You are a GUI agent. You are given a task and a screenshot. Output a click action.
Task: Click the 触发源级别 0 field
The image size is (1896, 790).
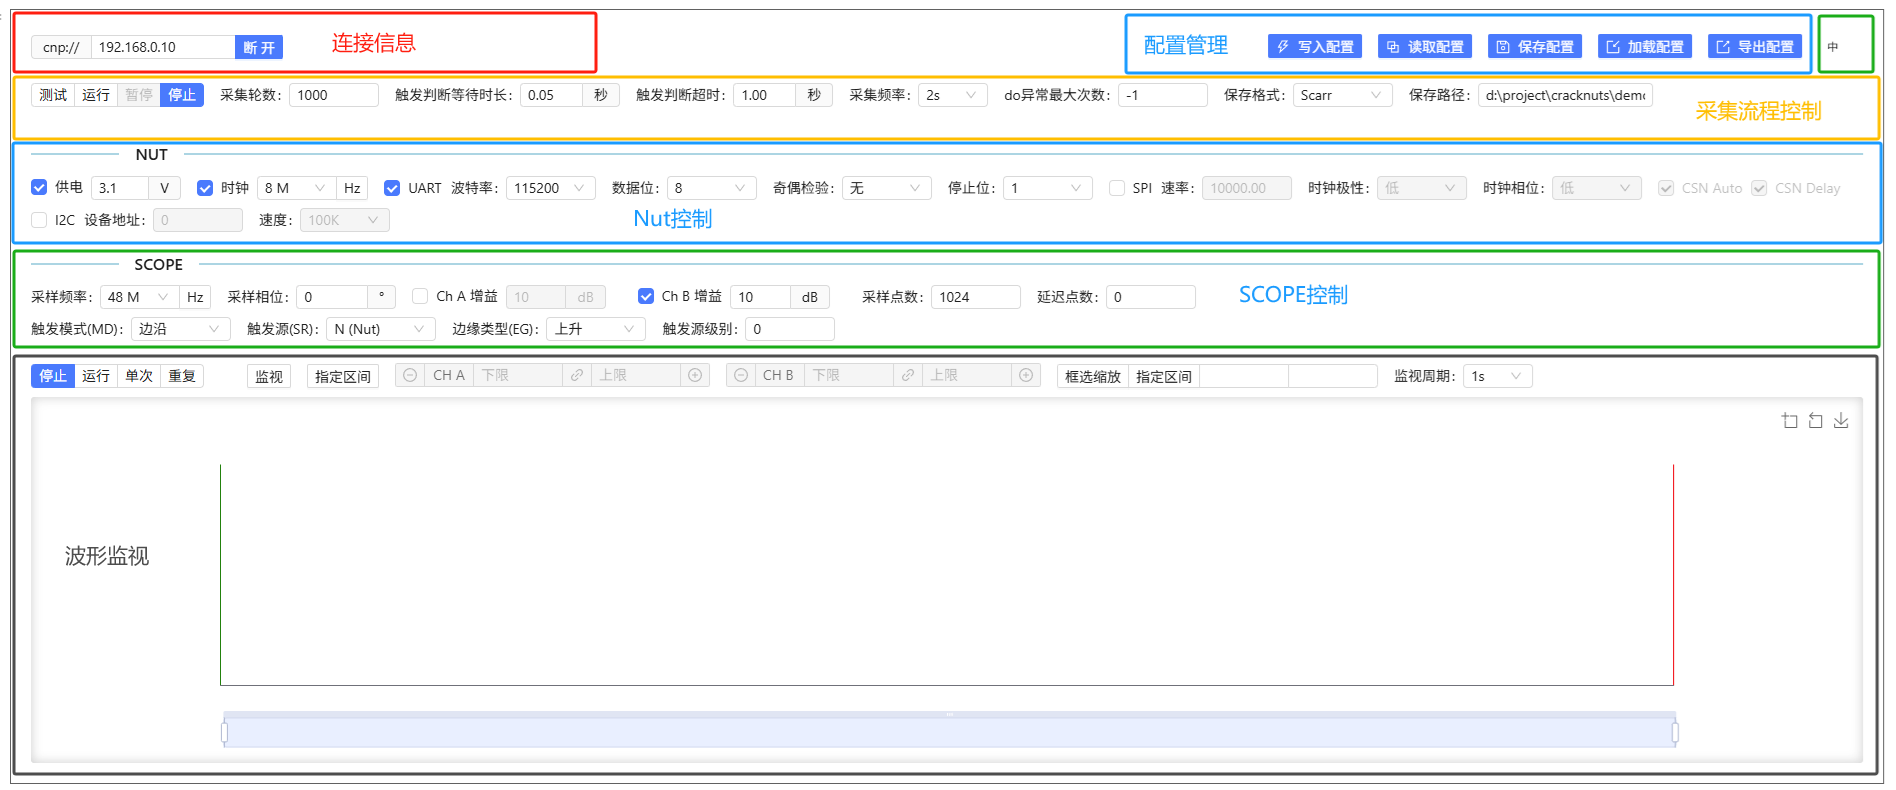coord(790,329)
